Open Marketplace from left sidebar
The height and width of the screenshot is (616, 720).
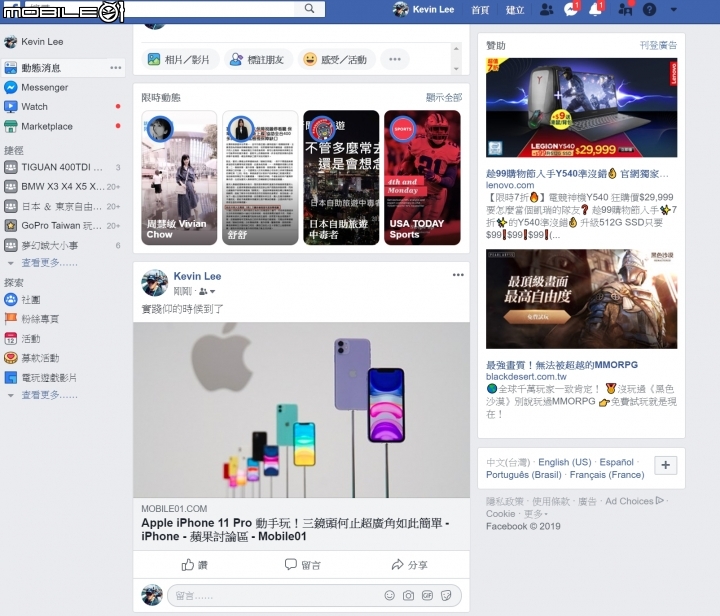[39, 126]
